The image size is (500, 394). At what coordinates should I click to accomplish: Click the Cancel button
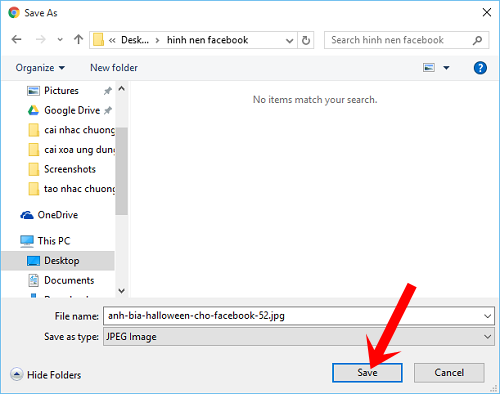pyautogui.click(x=449, y=373)
